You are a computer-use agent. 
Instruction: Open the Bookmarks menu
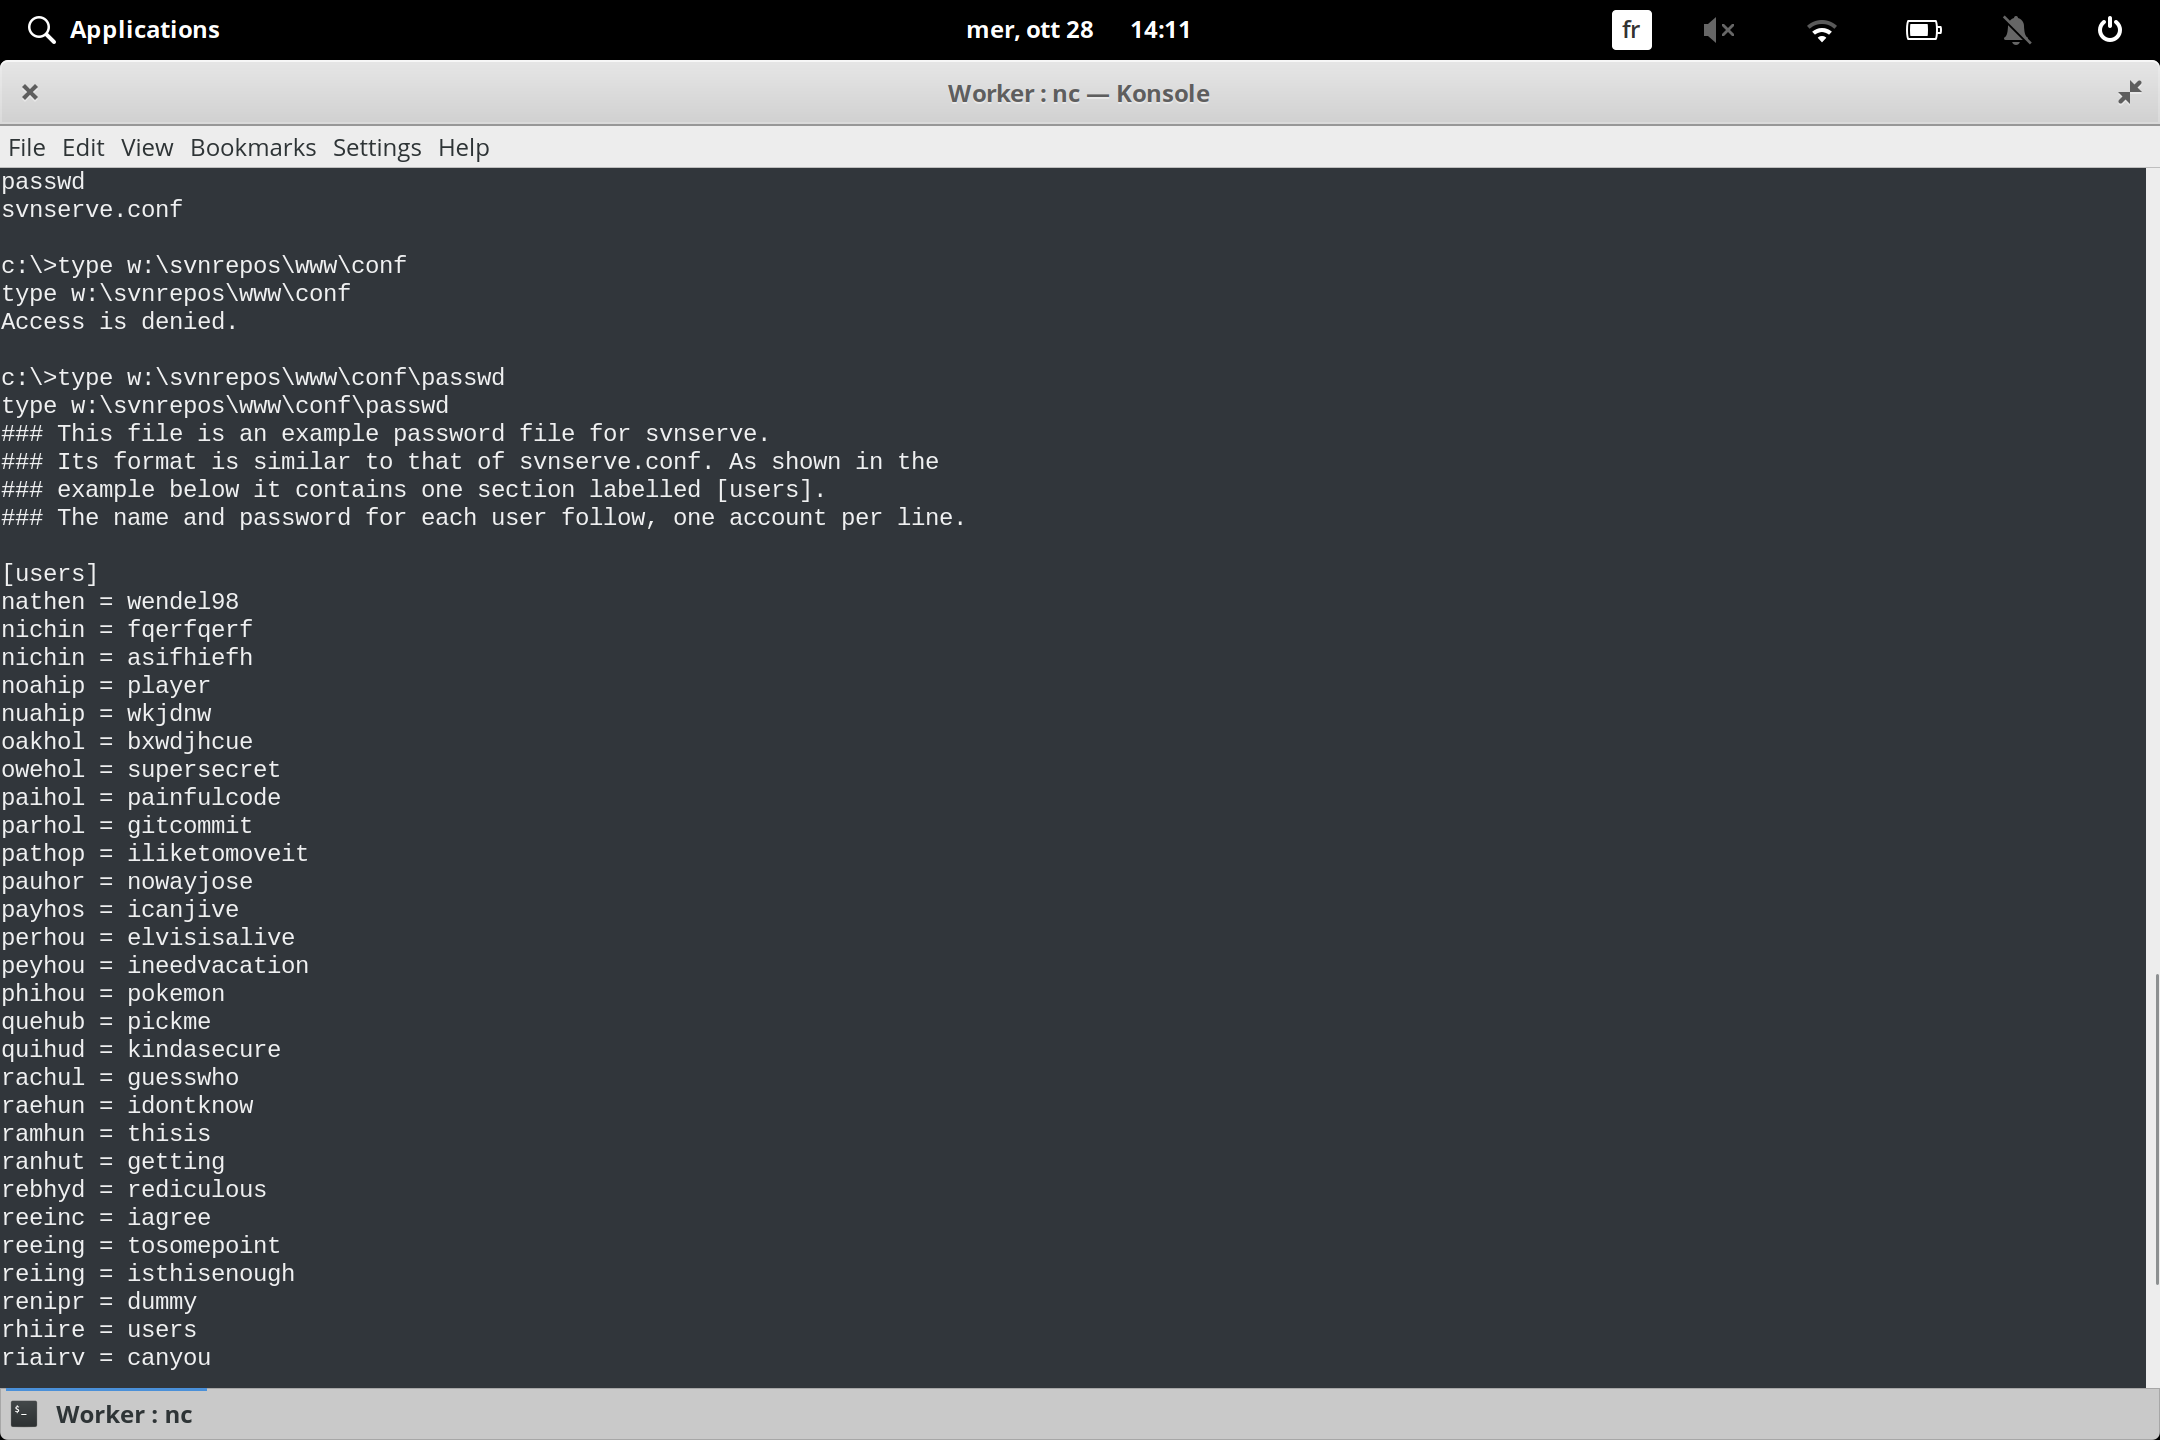[252, 147]
